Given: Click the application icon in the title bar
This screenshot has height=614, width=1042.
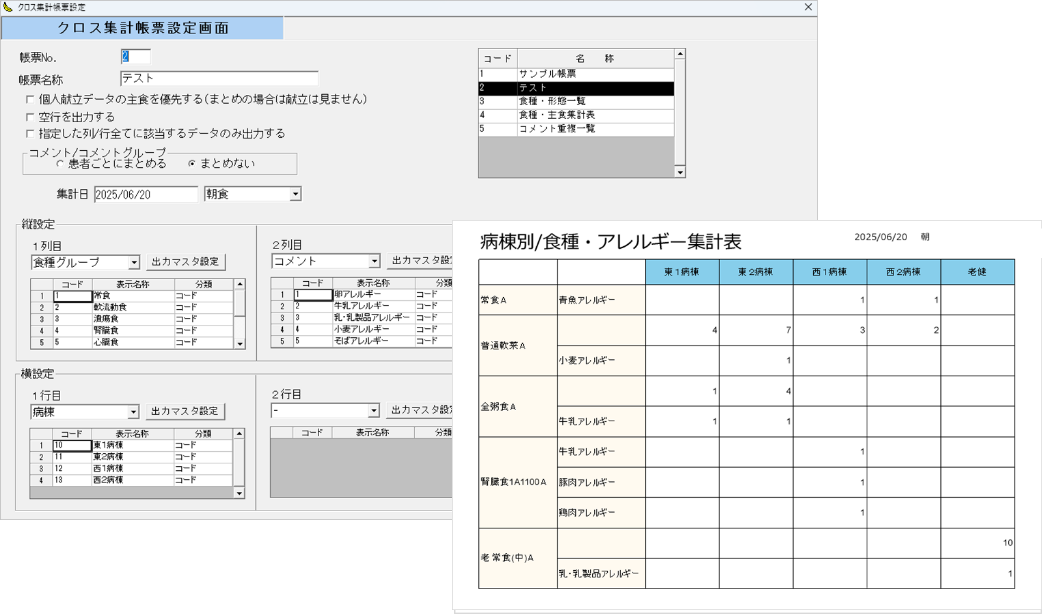Looking at the screenshot, I should pyautogui.click(x=10, y=7).
